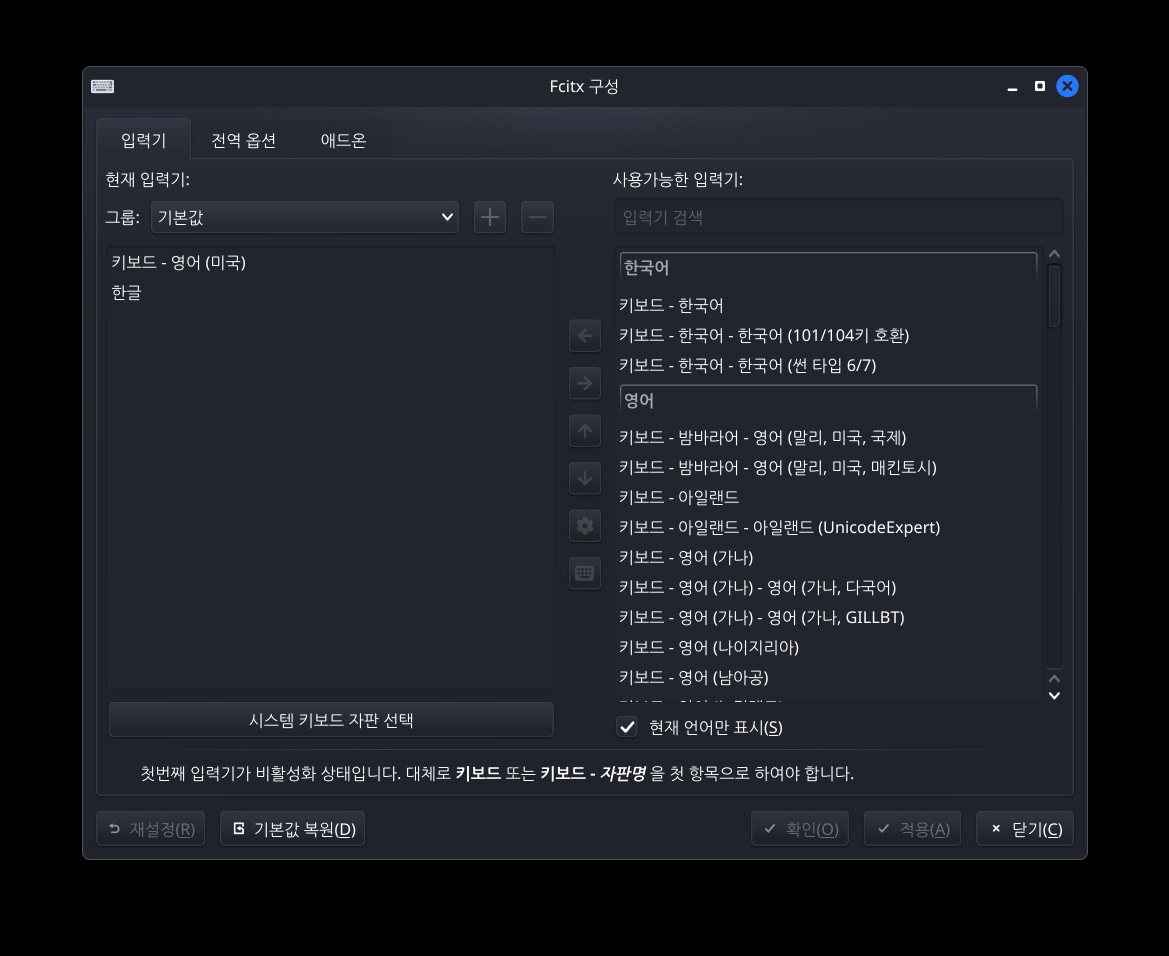Click the keyboard icon in title bar

pos(102,87)
